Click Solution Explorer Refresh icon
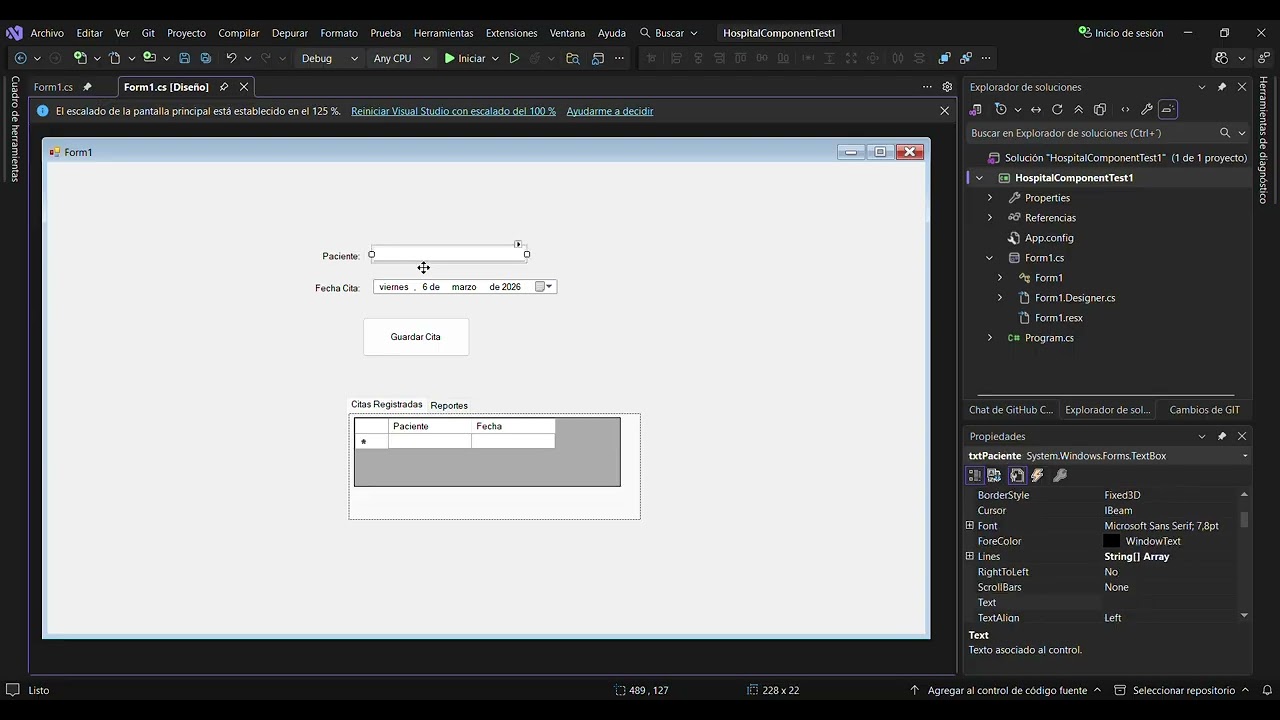Screen dimensions: 1280x720 1057,109
